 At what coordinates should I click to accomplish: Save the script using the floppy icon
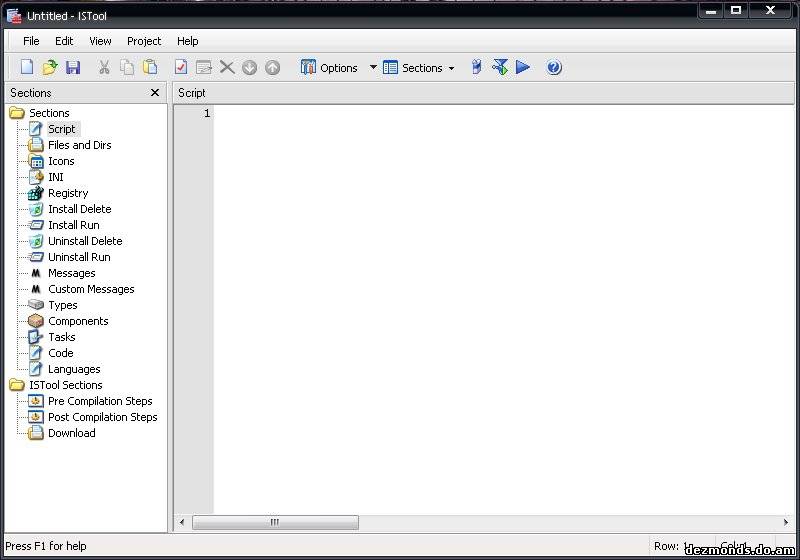tap(73, 68)
